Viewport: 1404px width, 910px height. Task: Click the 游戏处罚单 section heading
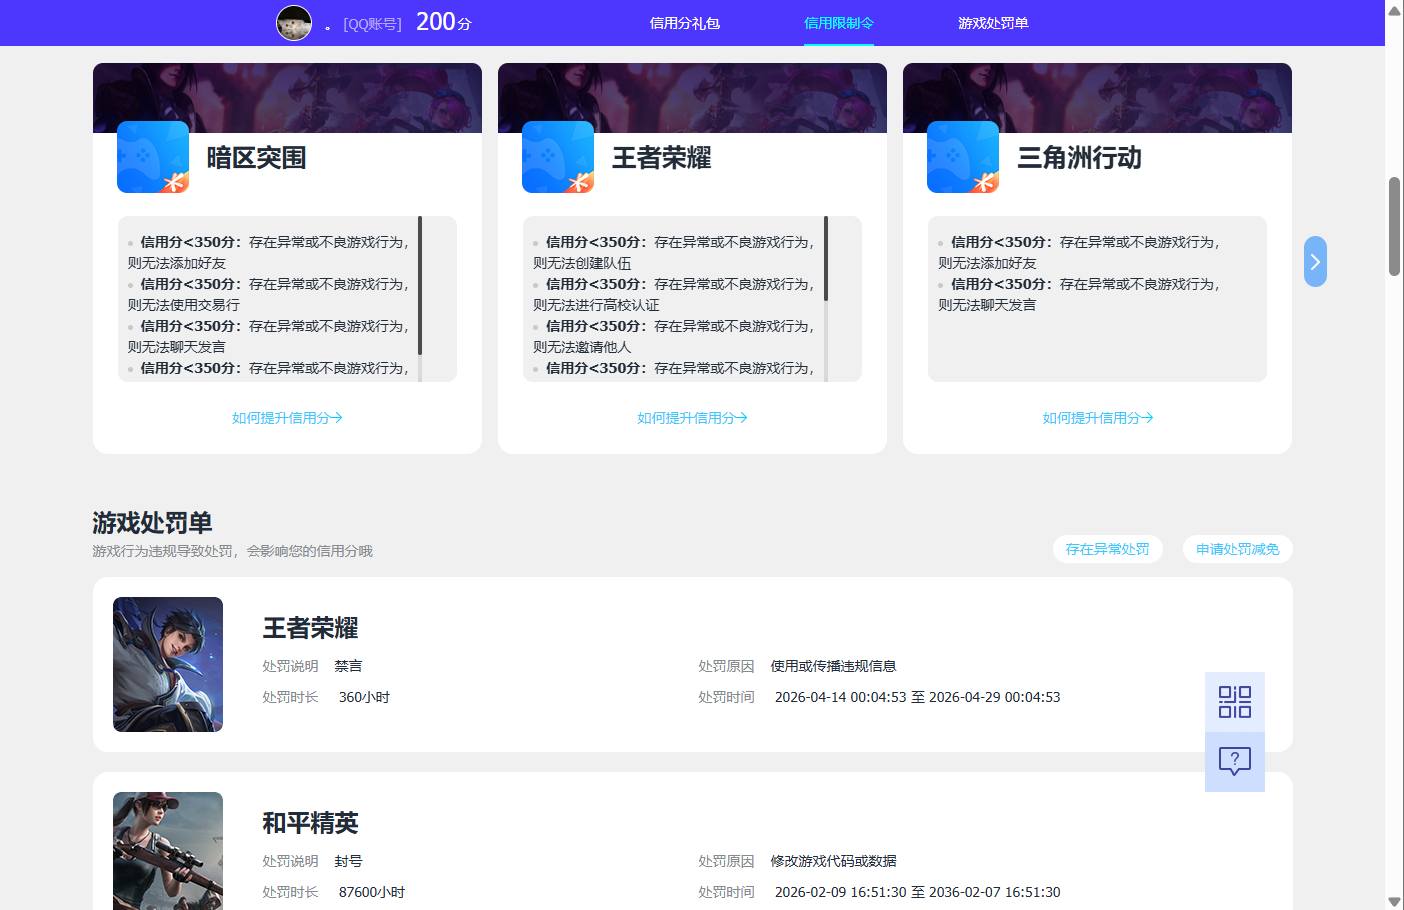[x=152, y=523]
